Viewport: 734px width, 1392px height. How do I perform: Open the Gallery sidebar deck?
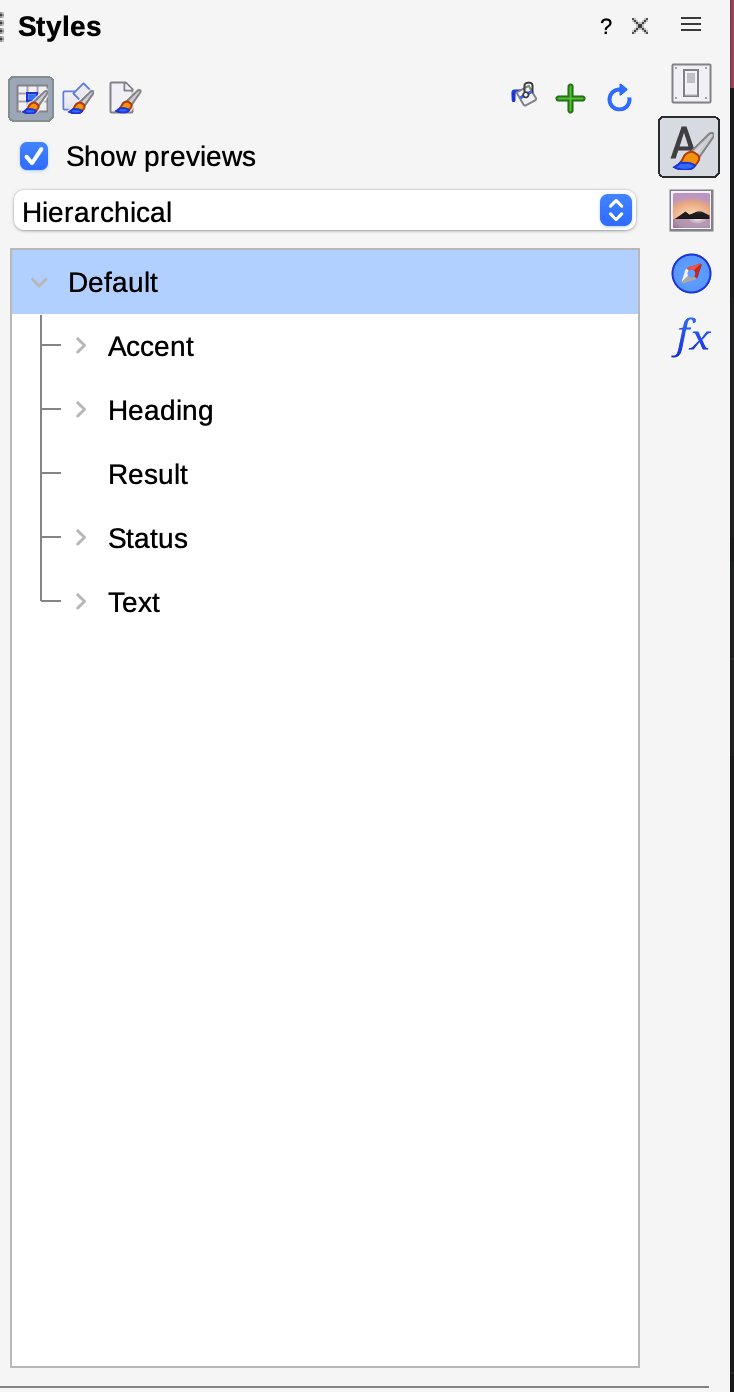click(x=691, y=210)
